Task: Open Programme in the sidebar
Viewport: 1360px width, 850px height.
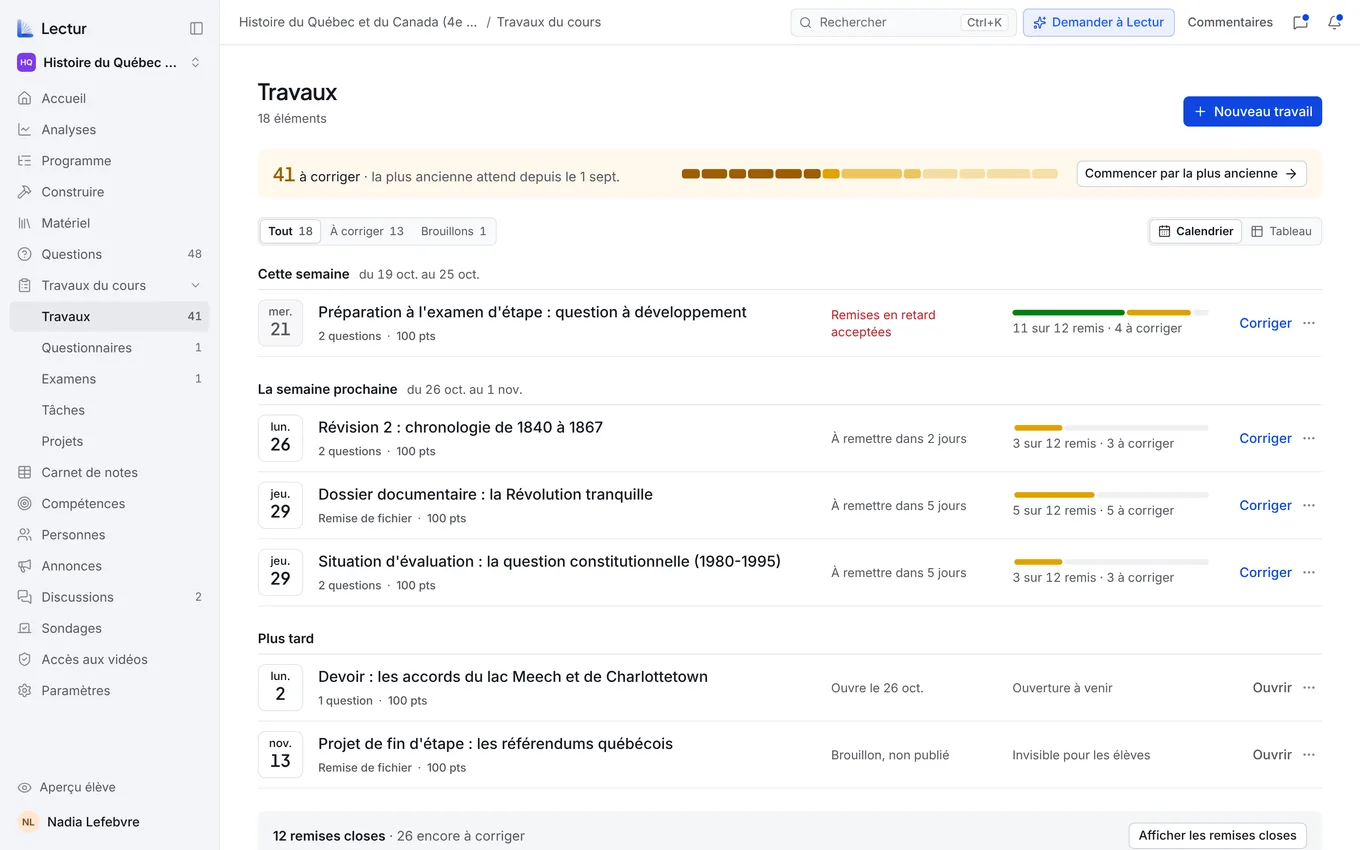Action: tap(109, 160)
